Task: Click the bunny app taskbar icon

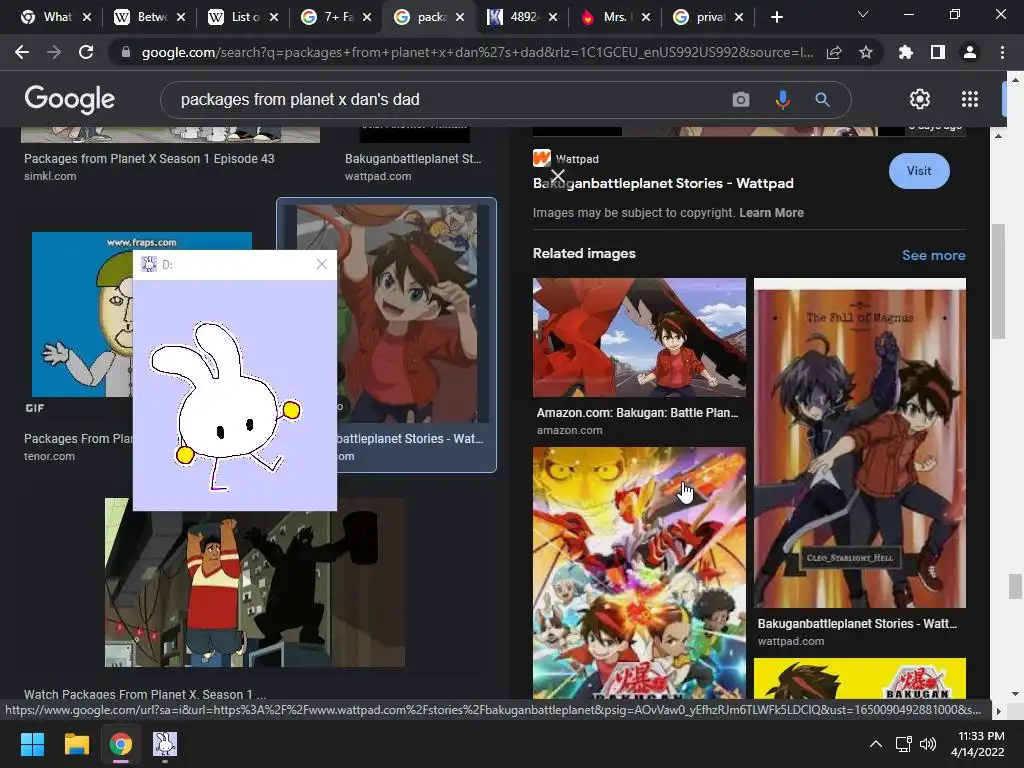Action: [x=165, y=744]
